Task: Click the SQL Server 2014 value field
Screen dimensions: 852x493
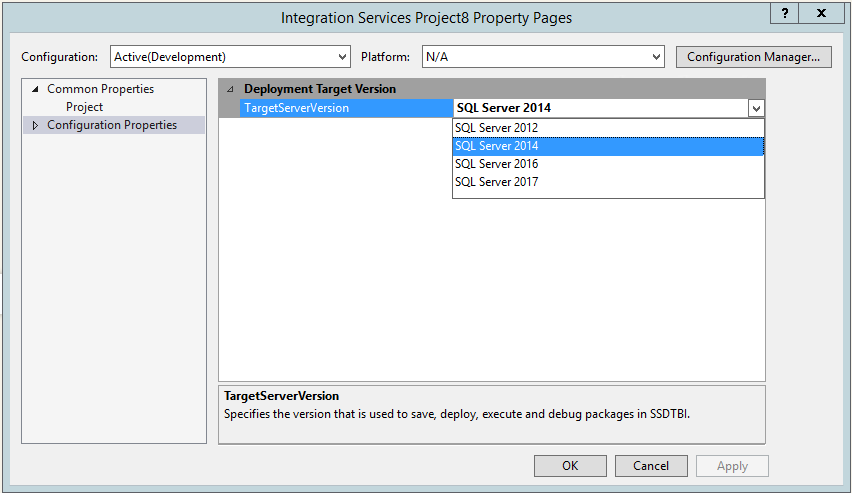Action: 600,108
